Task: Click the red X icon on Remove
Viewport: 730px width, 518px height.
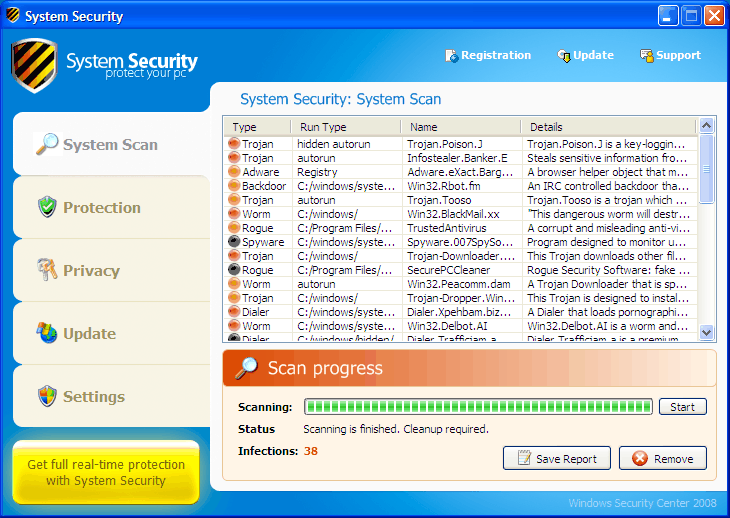Action: [640, 458]
